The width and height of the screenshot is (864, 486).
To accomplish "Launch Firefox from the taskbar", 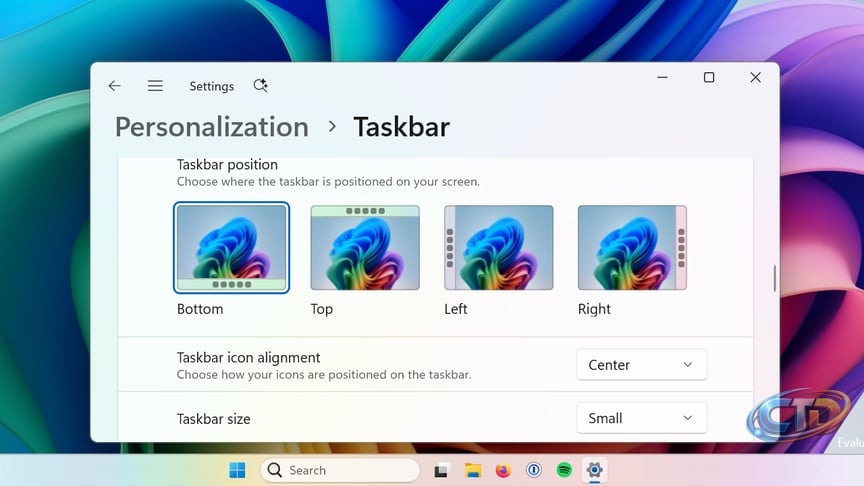I will (x=503, y=470).
